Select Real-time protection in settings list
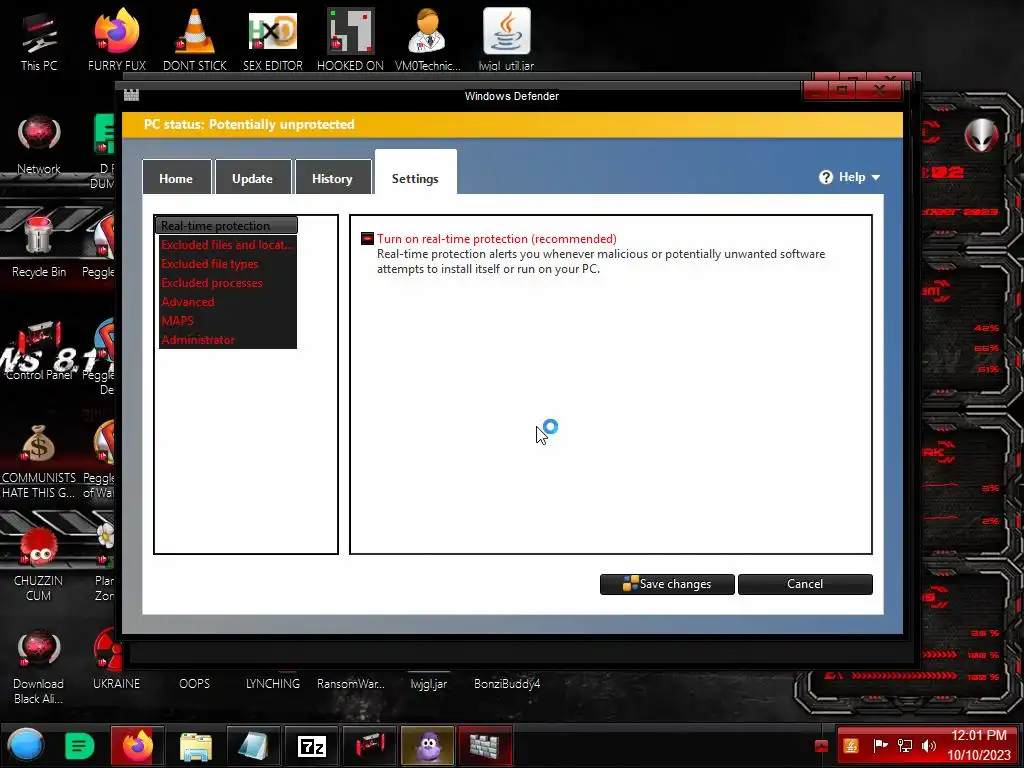1024x768 pixels. (x=226, y=225)
